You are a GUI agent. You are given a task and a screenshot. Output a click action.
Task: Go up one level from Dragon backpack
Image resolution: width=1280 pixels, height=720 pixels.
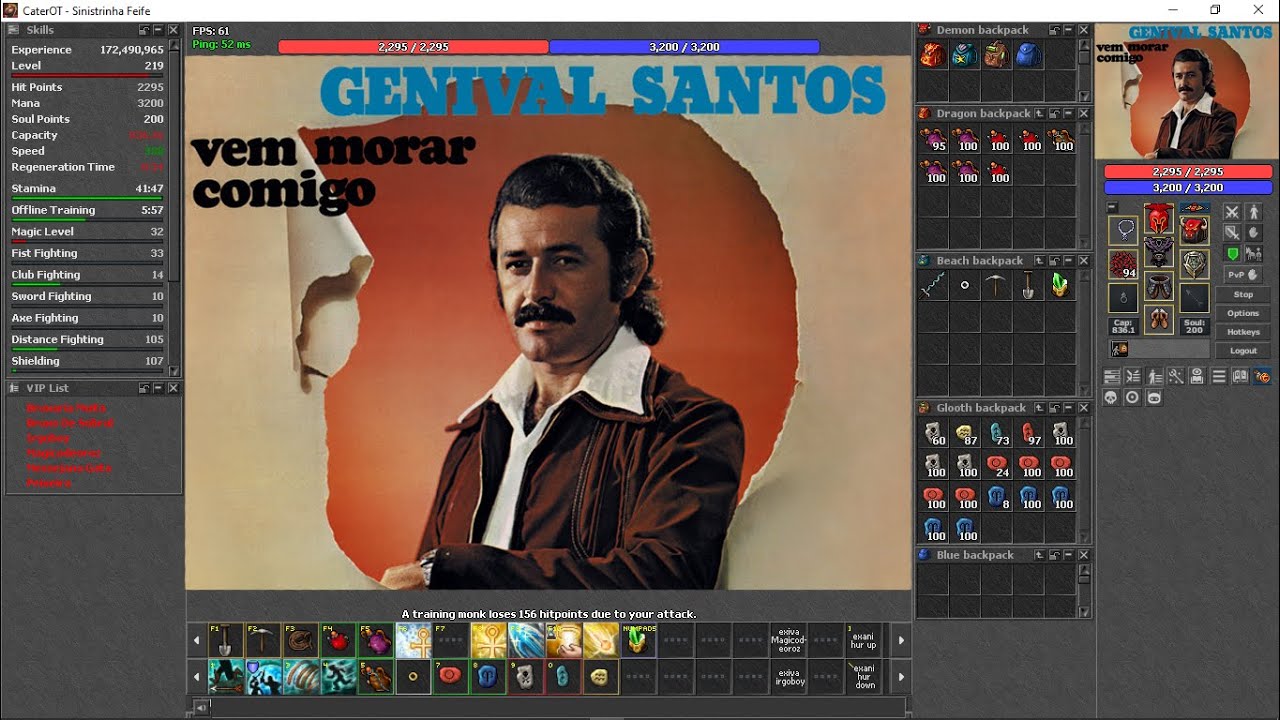click(x=1039, y=114)
